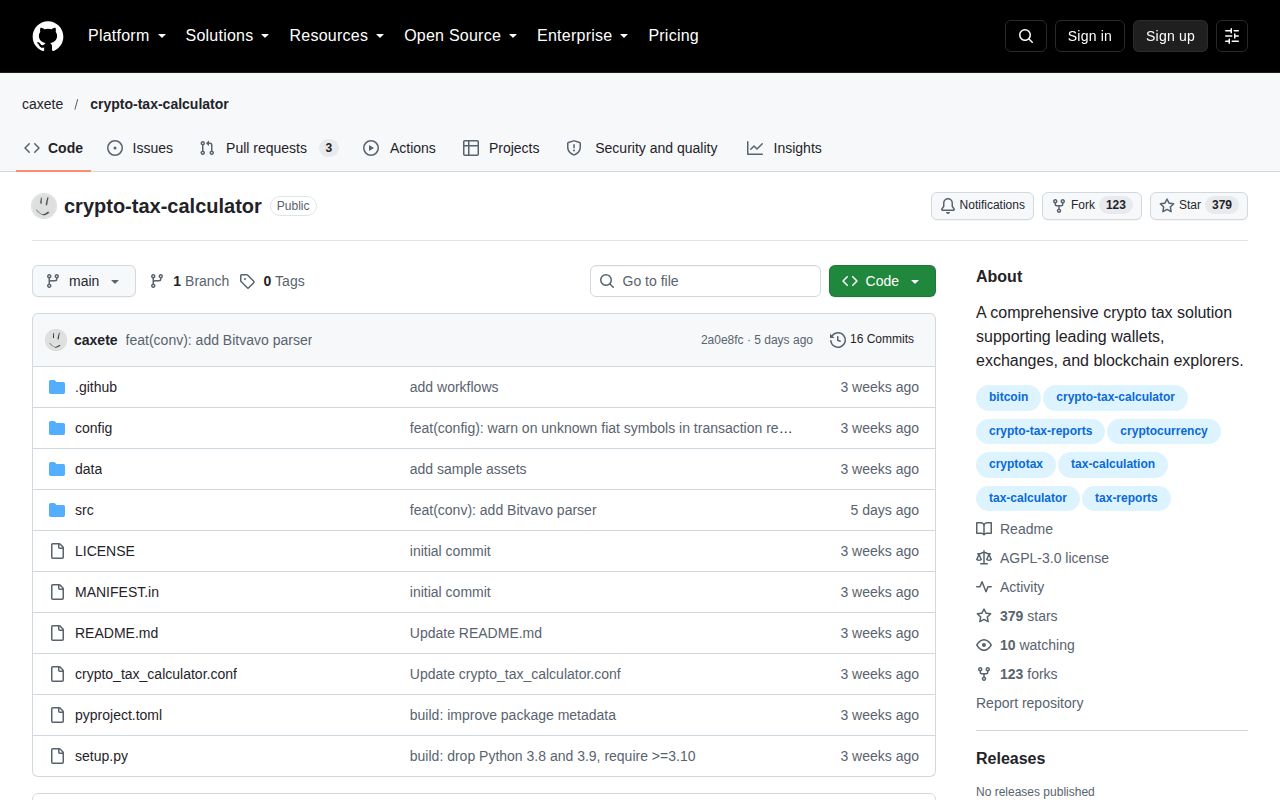
Task: Expand the Open Source header menu
Action: 461,36
